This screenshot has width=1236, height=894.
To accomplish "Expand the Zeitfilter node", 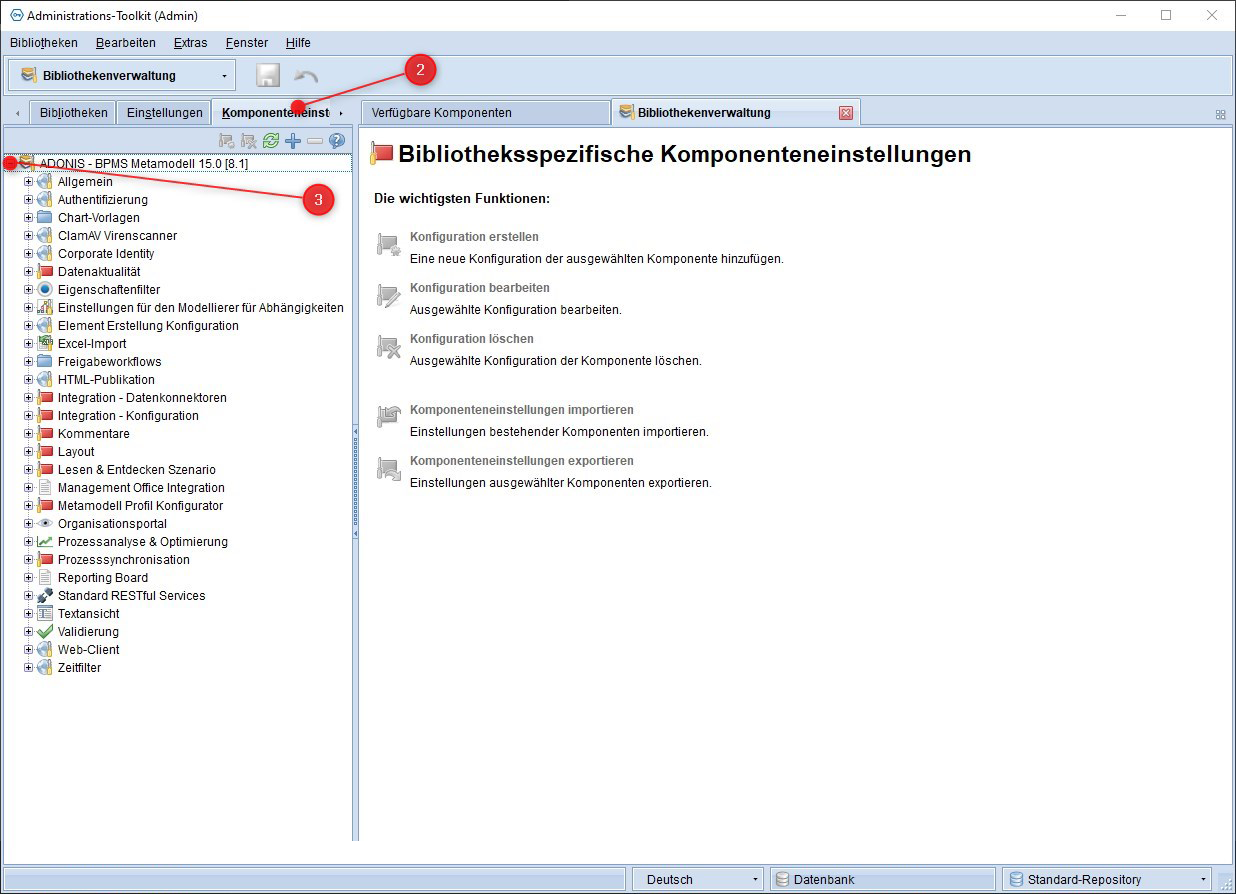I will click(x=29, y=668).
